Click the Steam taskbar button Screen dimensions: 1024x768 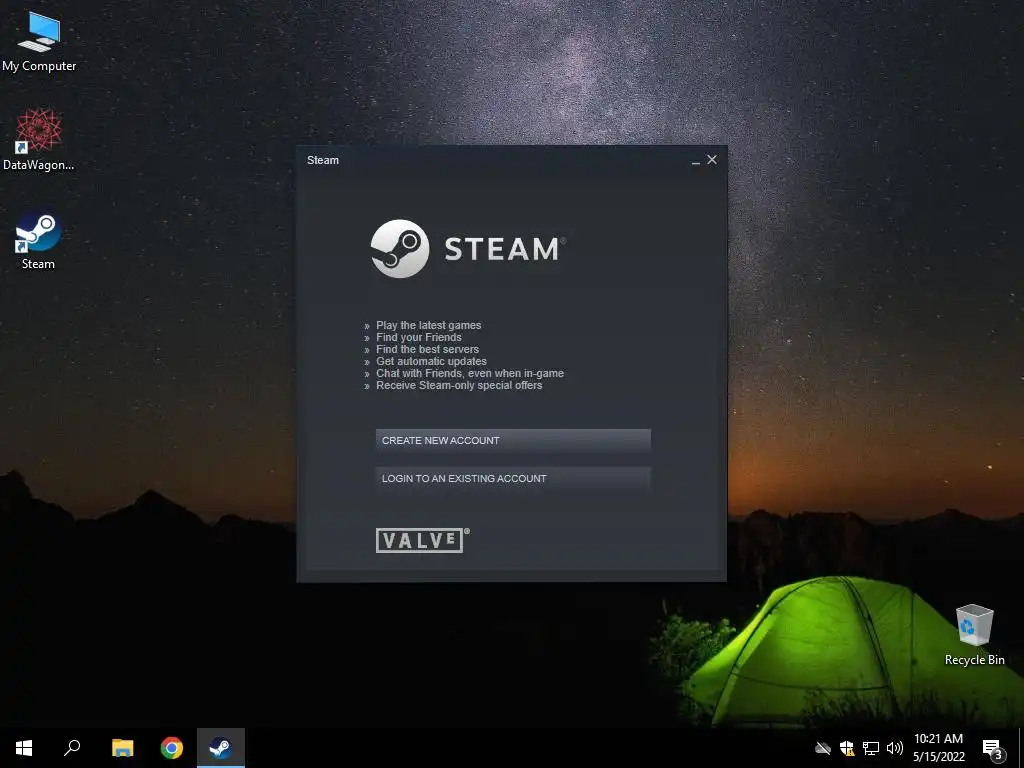coord(221,748)
